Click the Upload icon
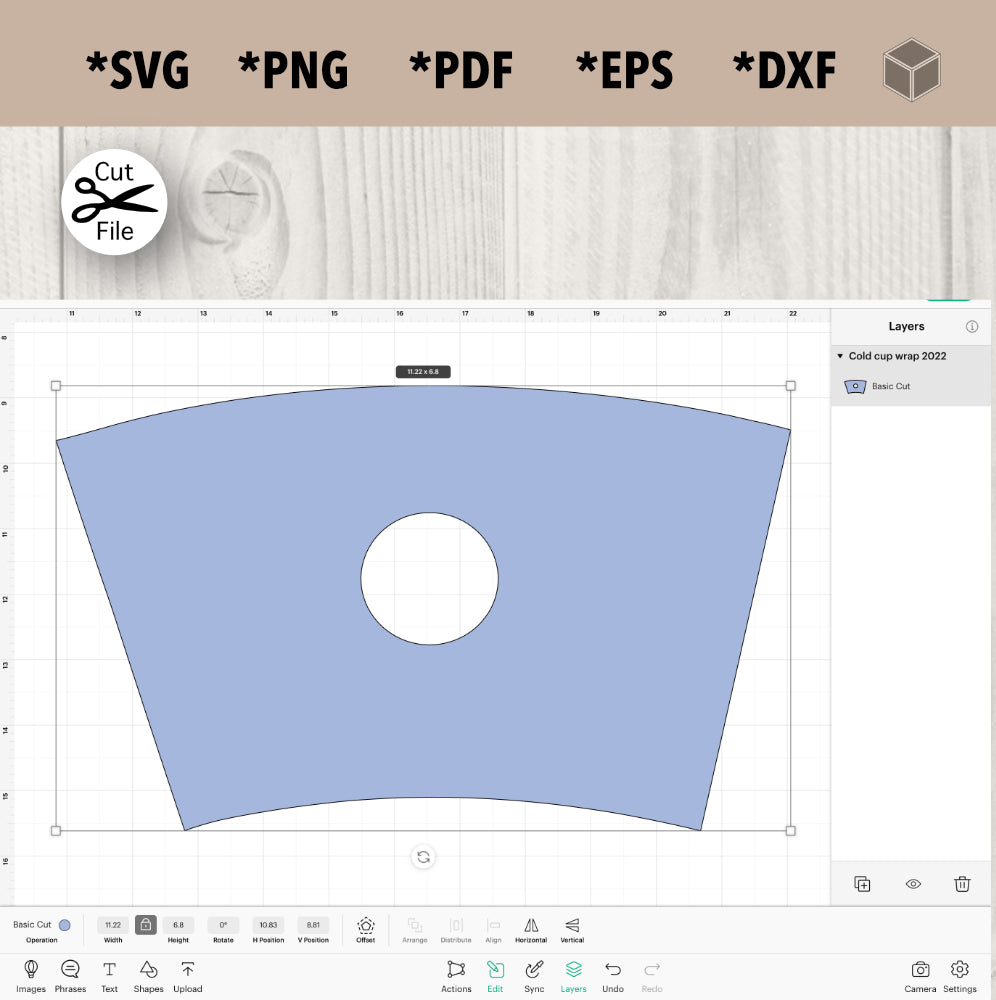Screen dimensions: 996x1000 click(x=187, y=970)
